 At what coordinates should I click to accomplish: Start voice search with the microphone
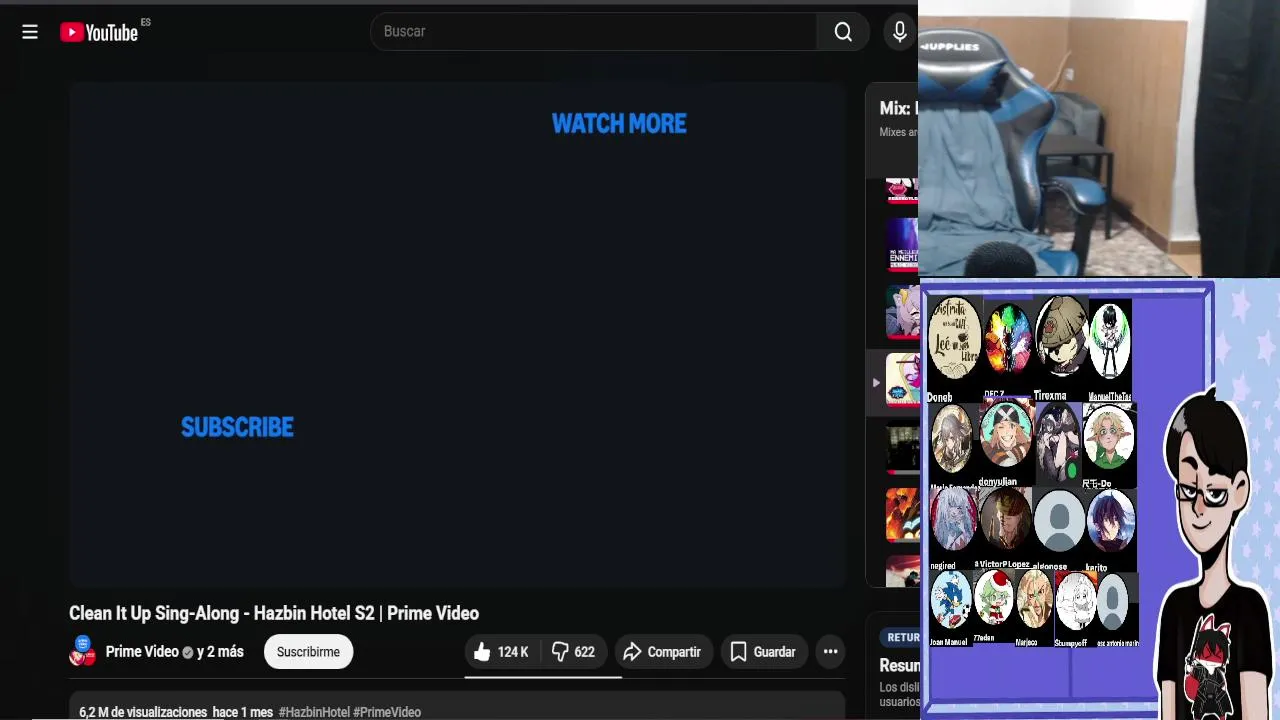(x=900, y=32)
